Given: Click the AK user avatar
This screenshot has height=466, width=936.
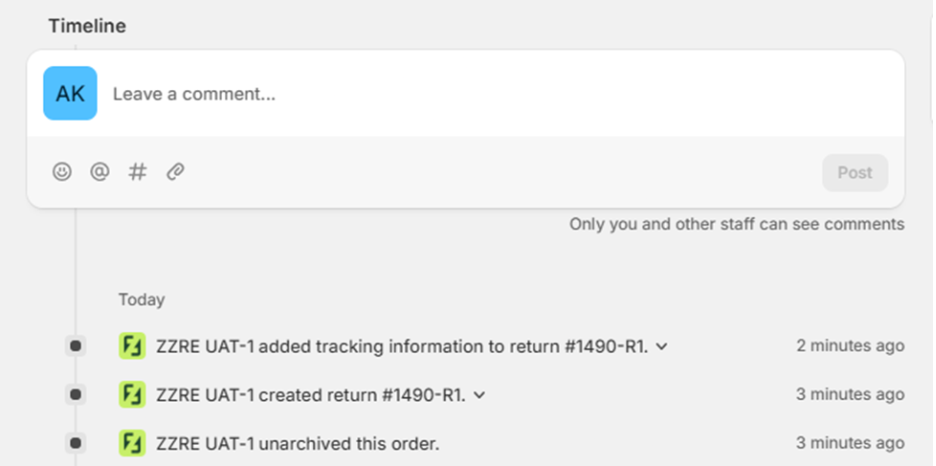Looking at the screenshot, I should point(70,94).
